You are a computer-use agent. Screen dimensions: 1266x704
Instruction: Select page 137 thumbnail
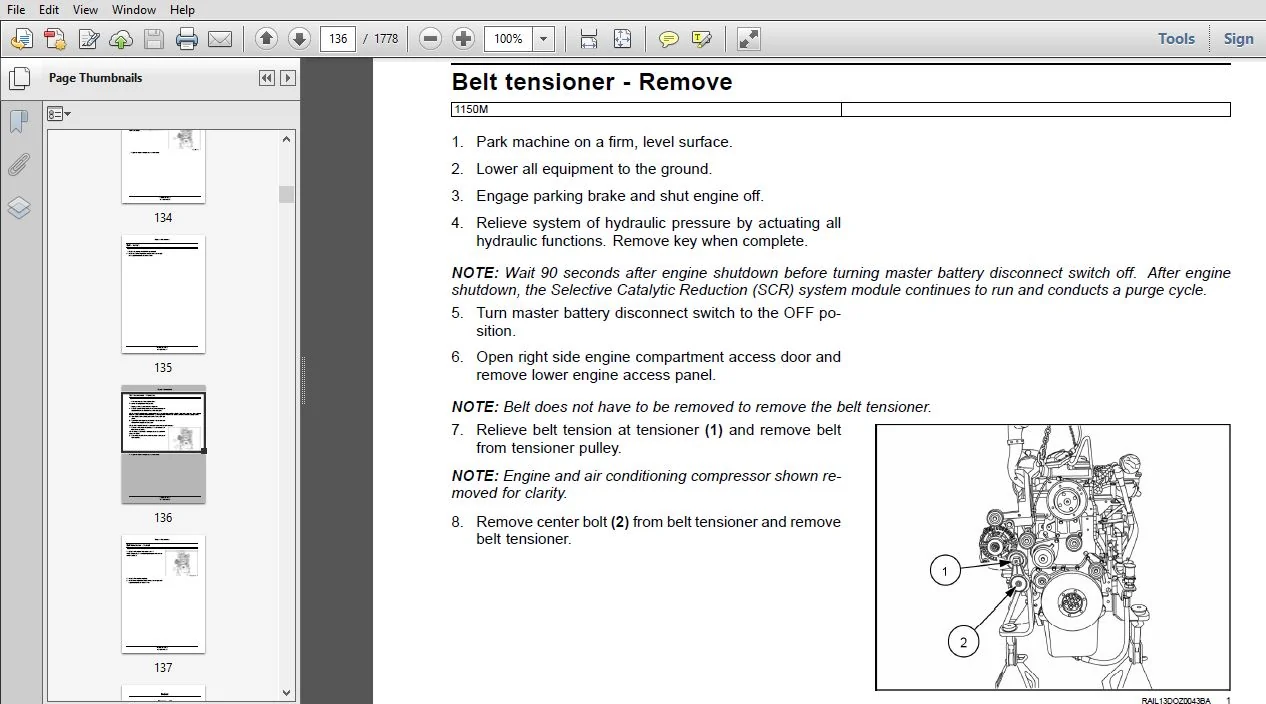coord(163,594)
